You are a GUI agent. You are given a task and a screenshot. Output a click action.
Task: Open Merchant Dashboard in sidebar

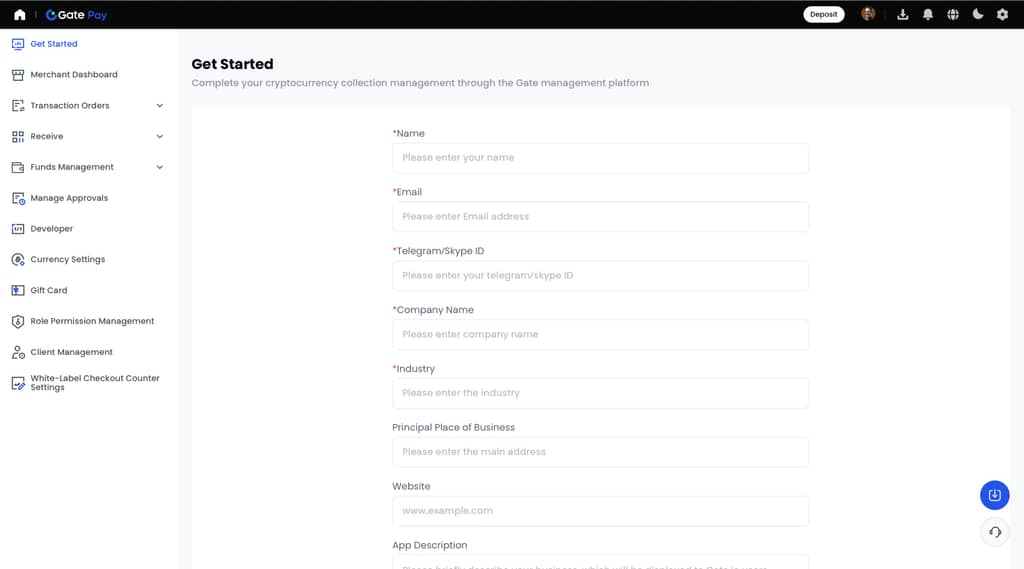[x=73, y=75]
